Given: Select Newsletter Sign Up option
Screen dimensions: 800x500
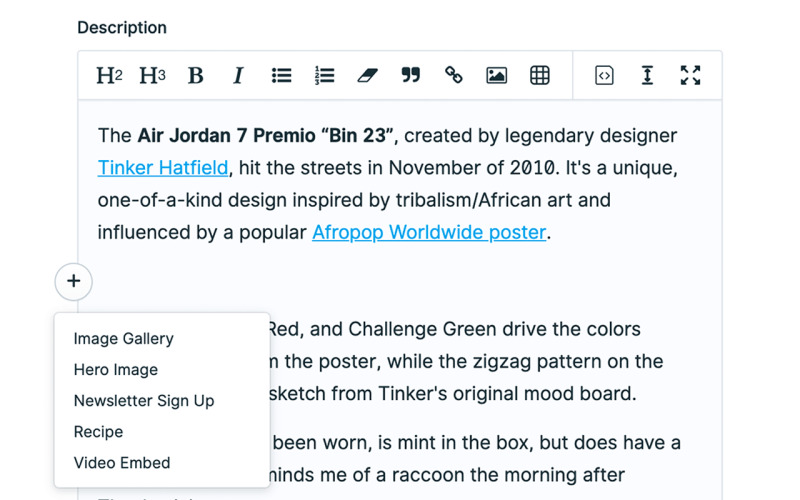Looking at the screenshot, I should click(144, 401).
